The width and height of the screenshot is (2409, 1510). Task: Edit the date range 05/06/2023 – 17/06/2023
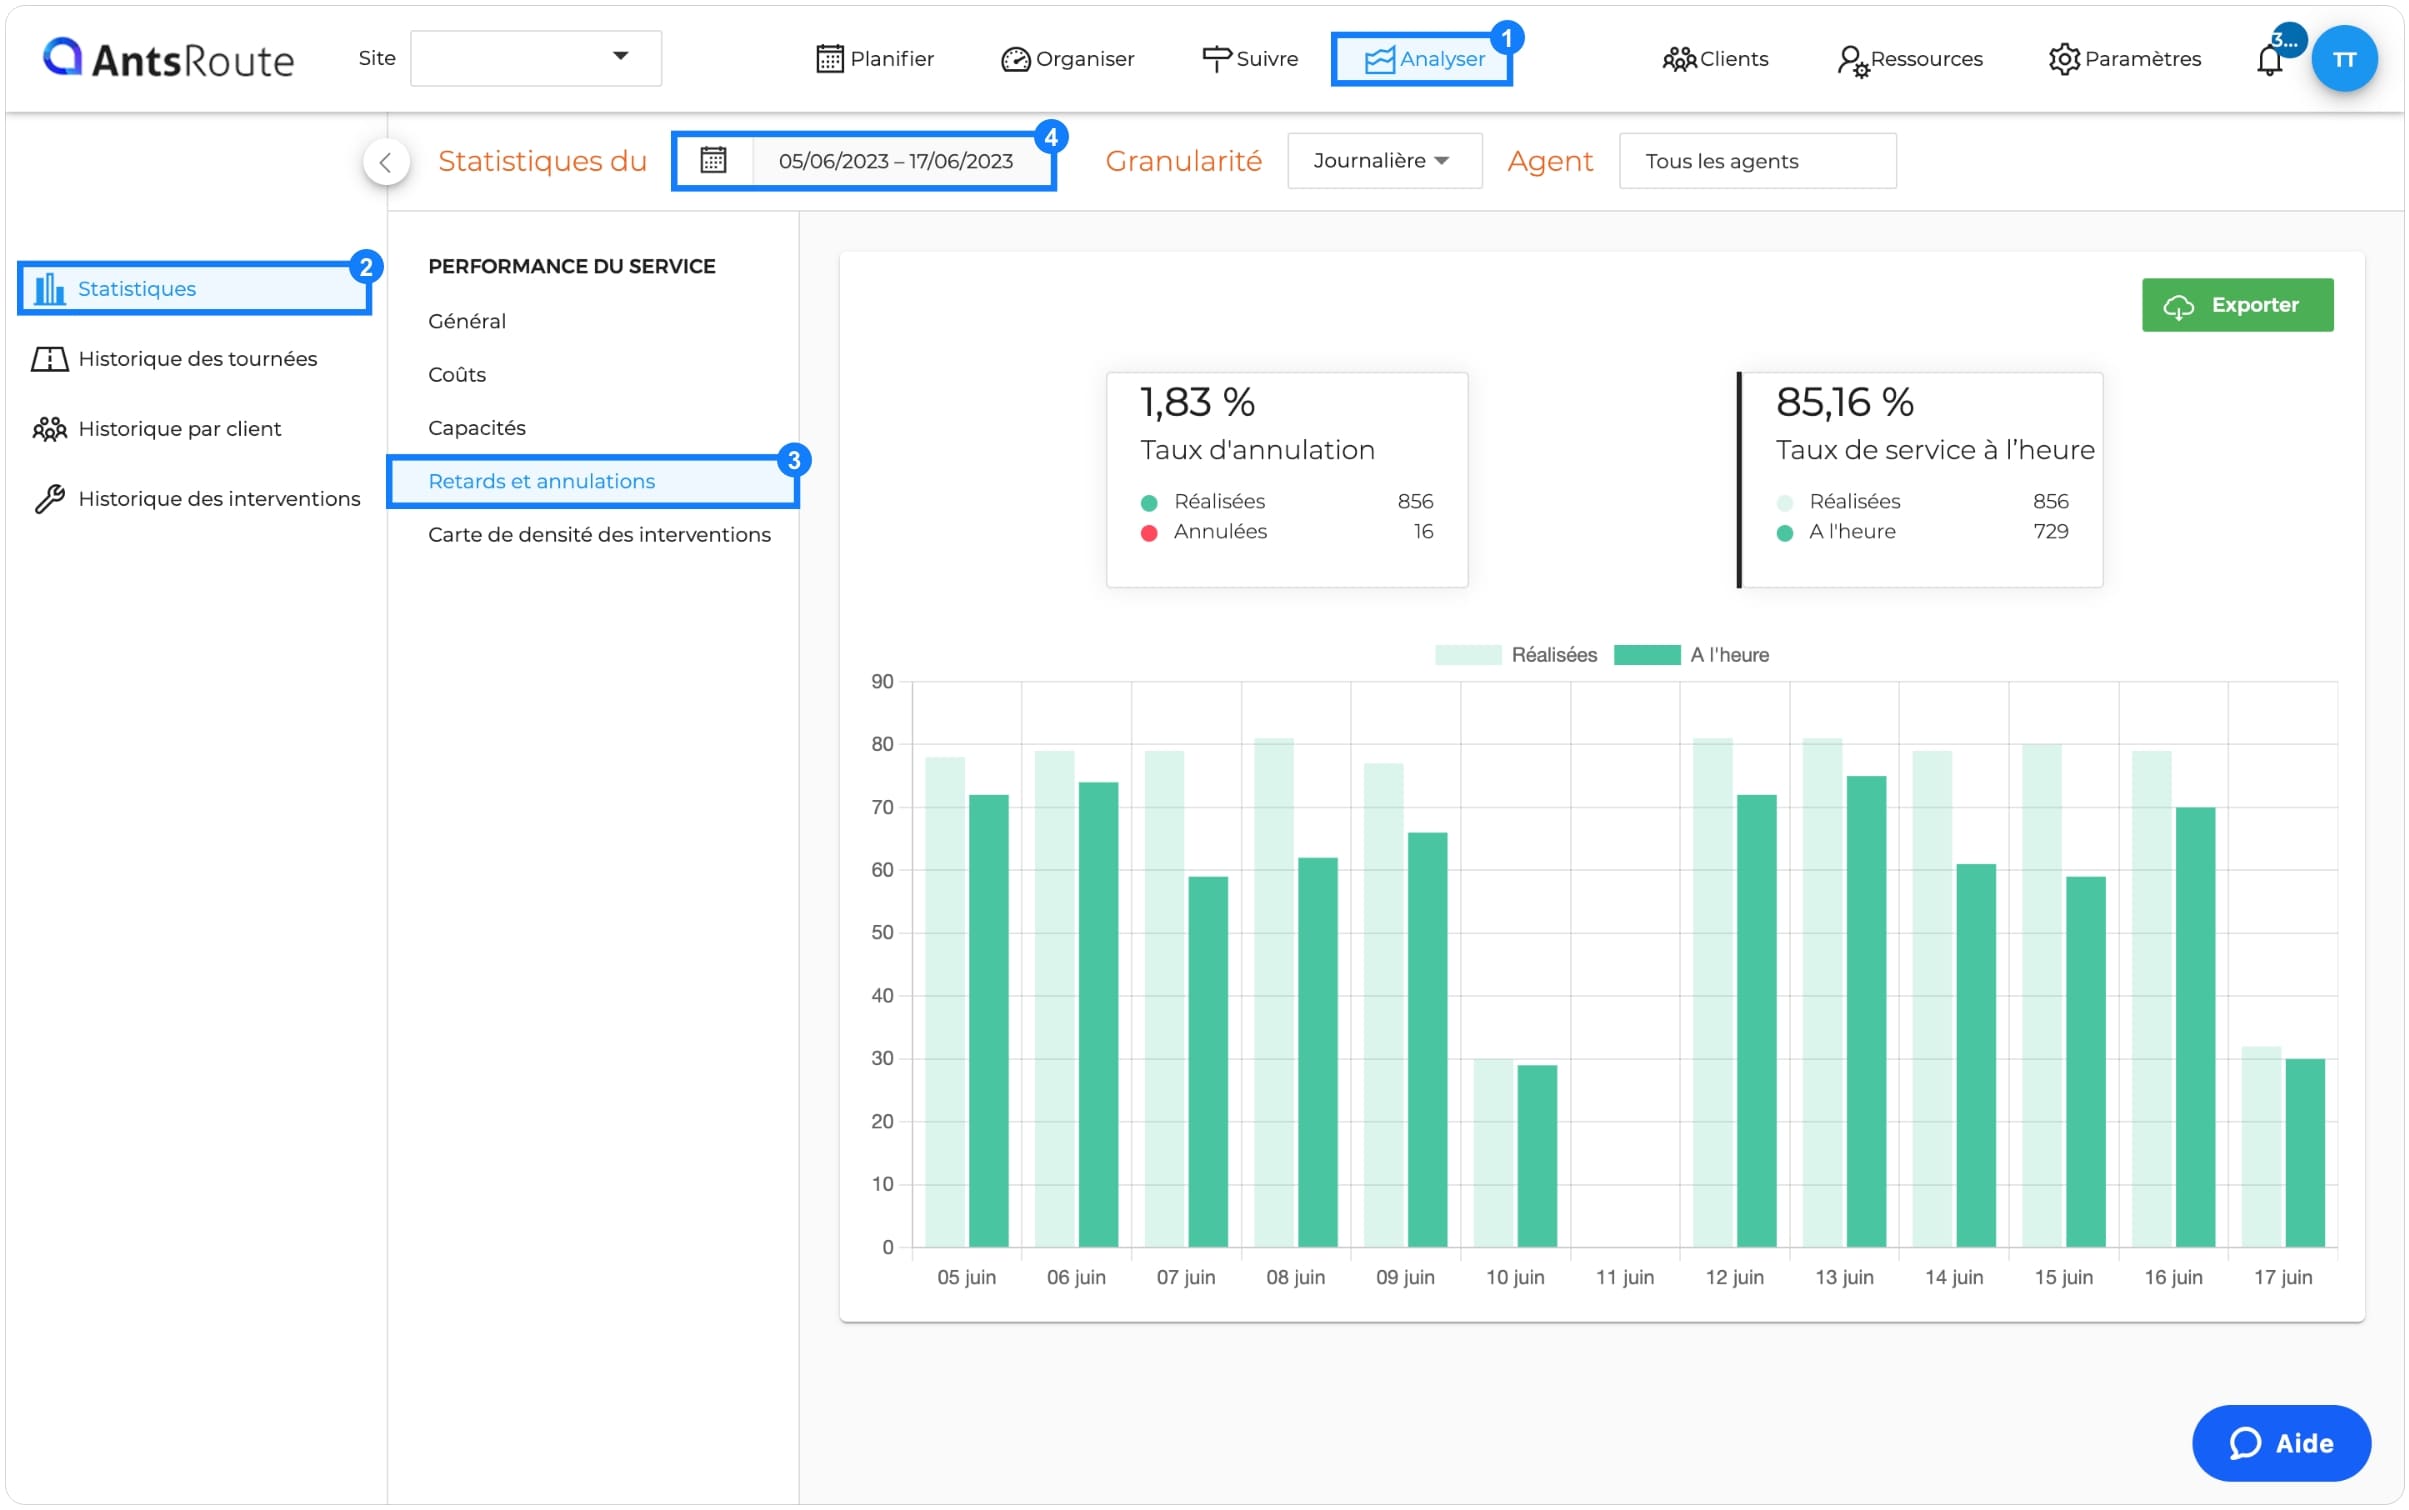pos(895,161)
